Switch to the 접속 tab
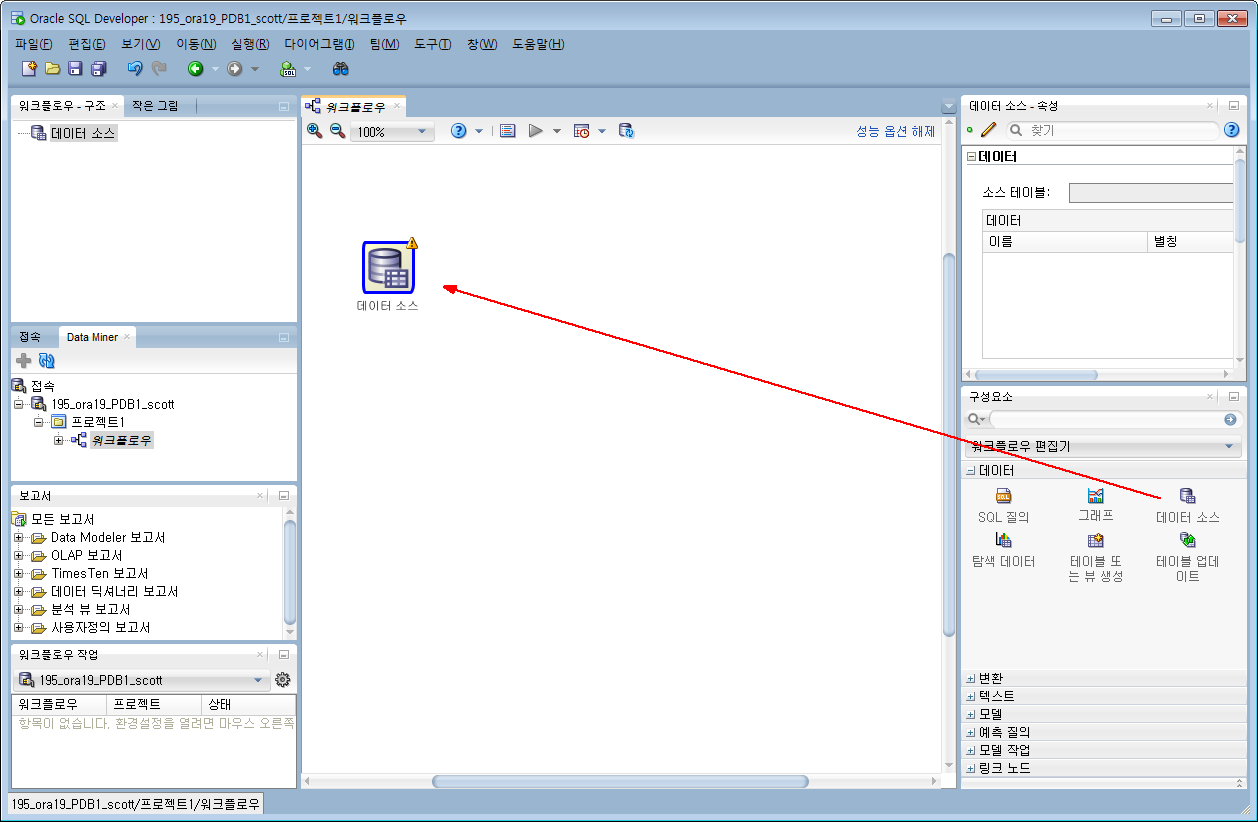 [x=30, y=337]
